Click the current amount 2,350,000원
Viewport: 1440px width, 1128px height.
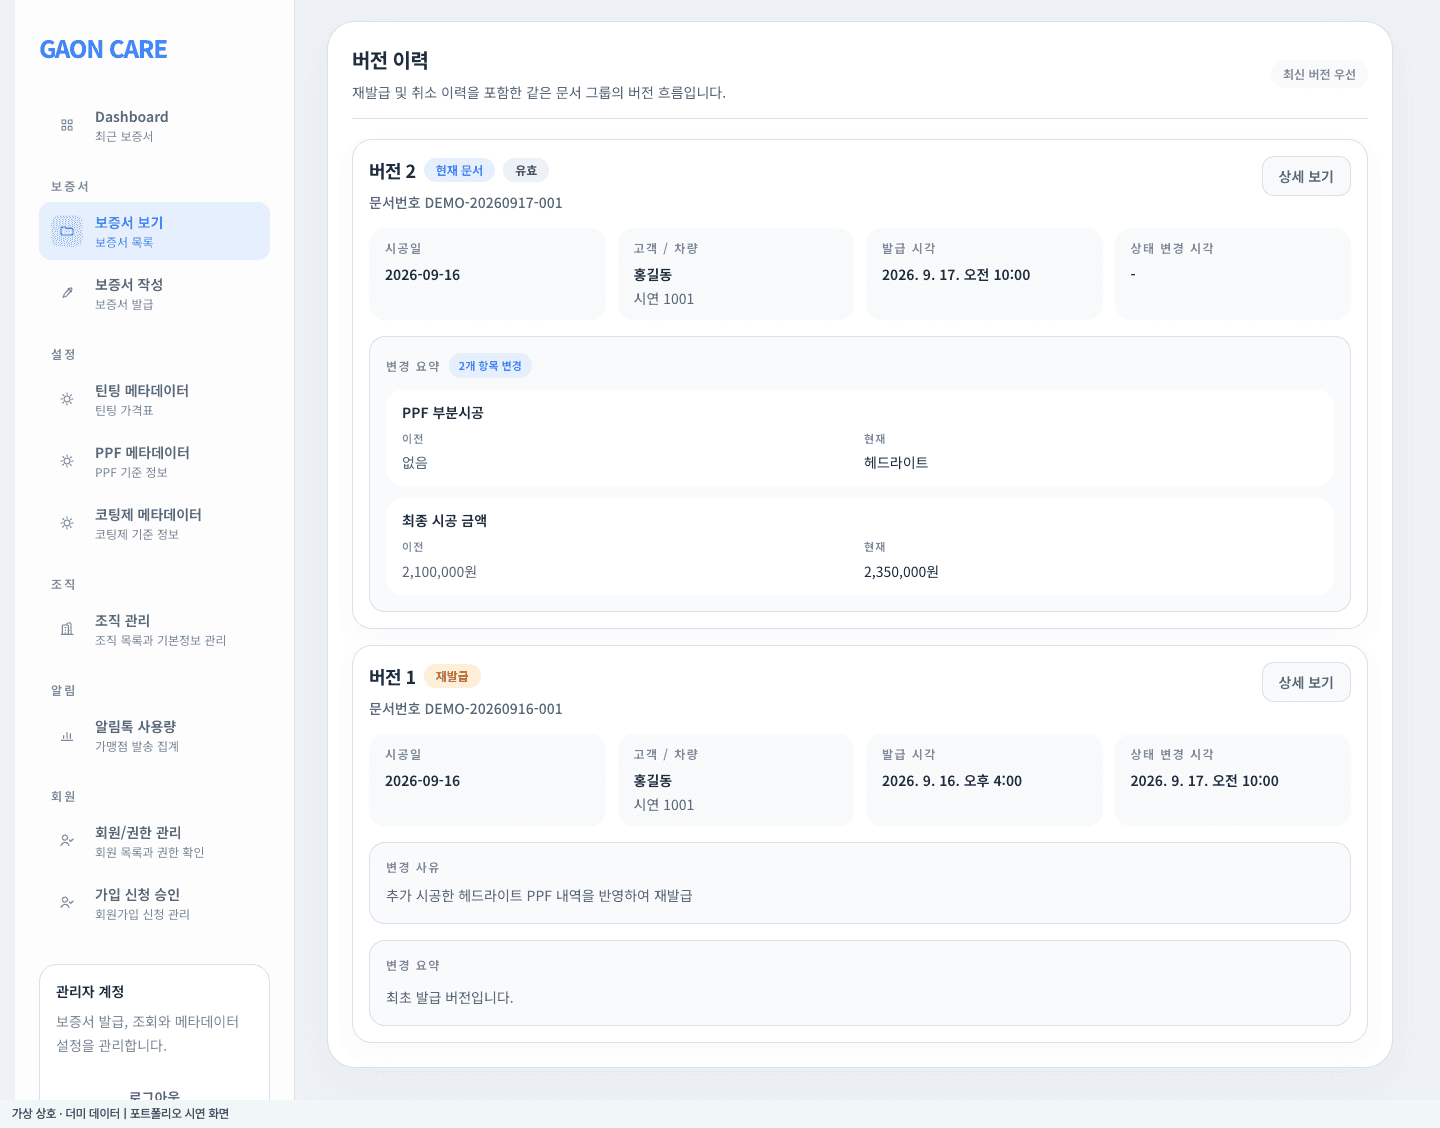tap(901, 572)
